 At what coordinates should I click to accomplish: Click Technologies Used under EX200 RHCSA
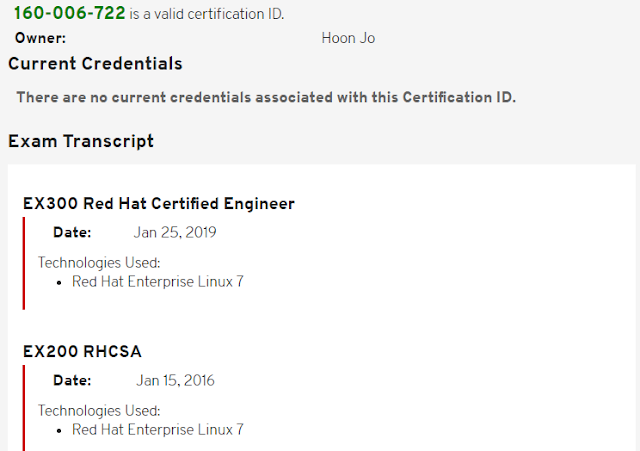pyautogui.click(x=99, y=411)
